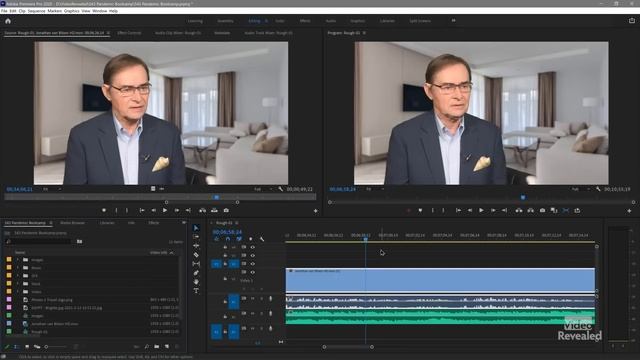Click Overwrite button in Source monitor
Image resolution: width=640 pixels, height=360 pixels.
(214, 210)
